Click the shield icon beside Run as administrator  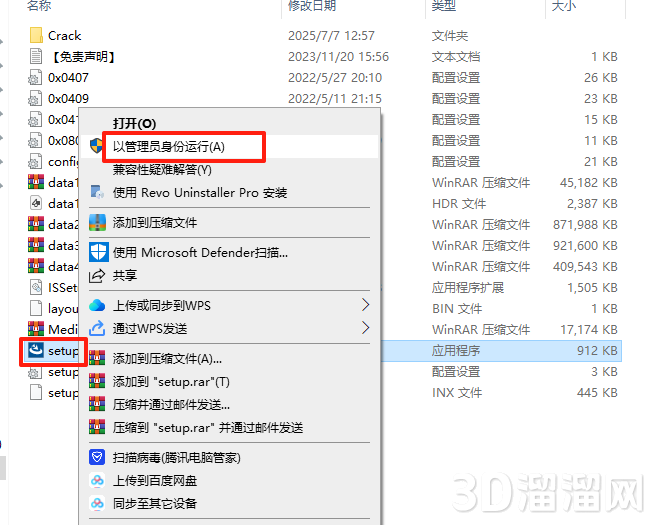[98, 146]
